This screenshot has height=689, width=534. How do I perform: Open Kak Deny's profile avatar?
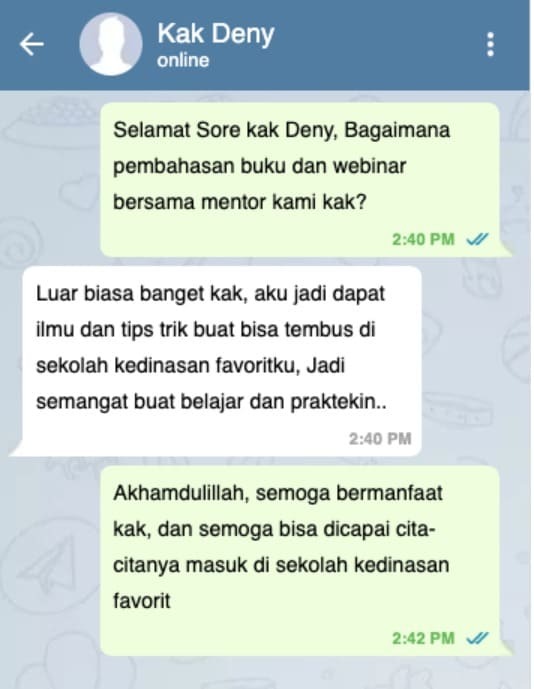(x=111, y=44)
